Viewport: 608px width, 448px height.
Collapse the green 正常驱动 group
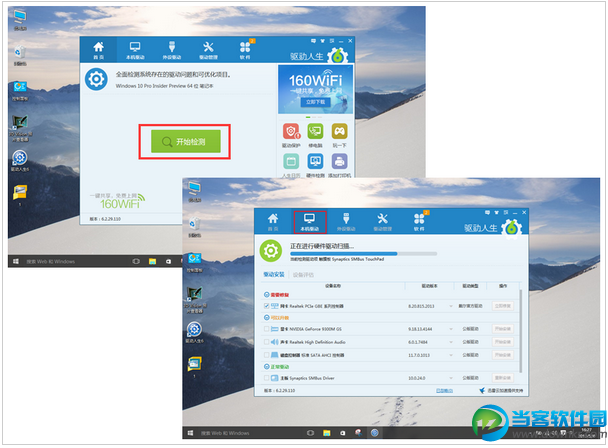267,367
